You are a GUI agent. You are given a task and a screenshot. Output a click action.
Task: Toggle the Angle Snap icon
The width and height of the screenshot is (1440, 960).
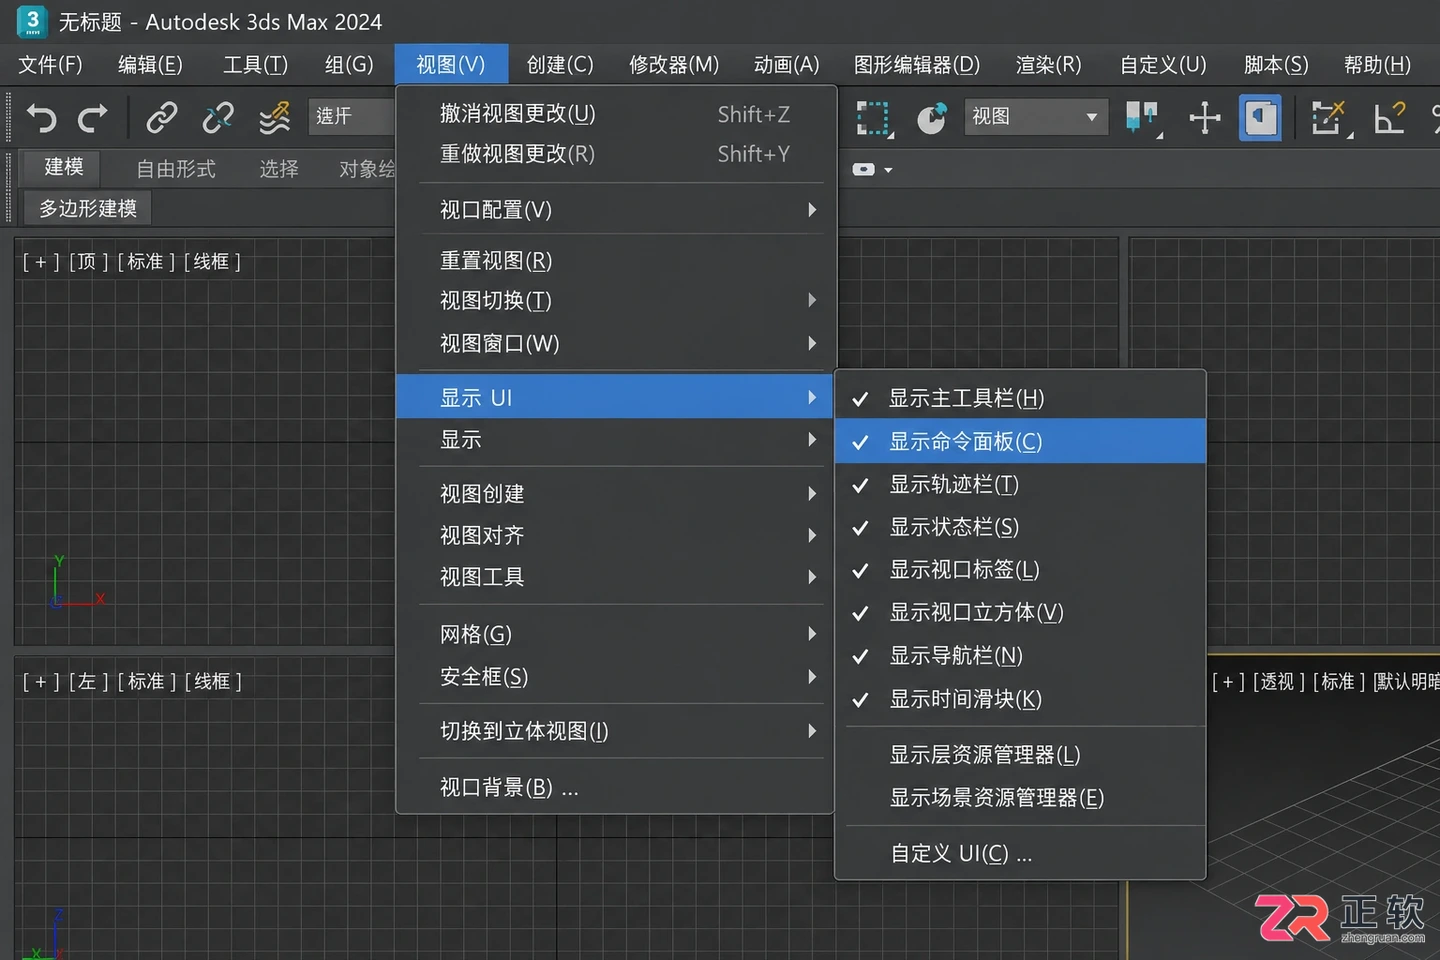[1390, 117]
